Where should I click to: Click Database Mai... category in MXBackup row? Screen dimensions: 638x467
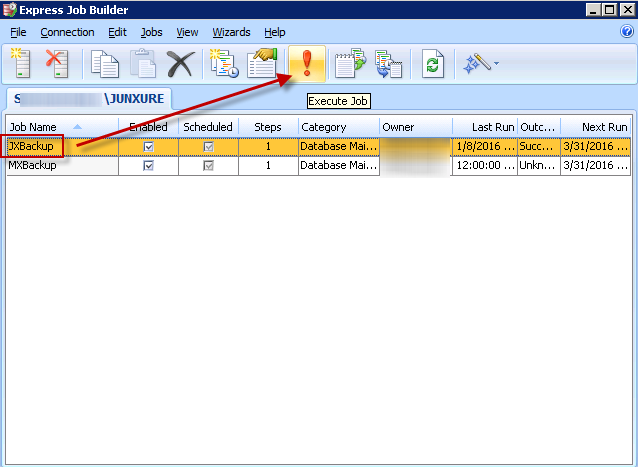point(339,166)
